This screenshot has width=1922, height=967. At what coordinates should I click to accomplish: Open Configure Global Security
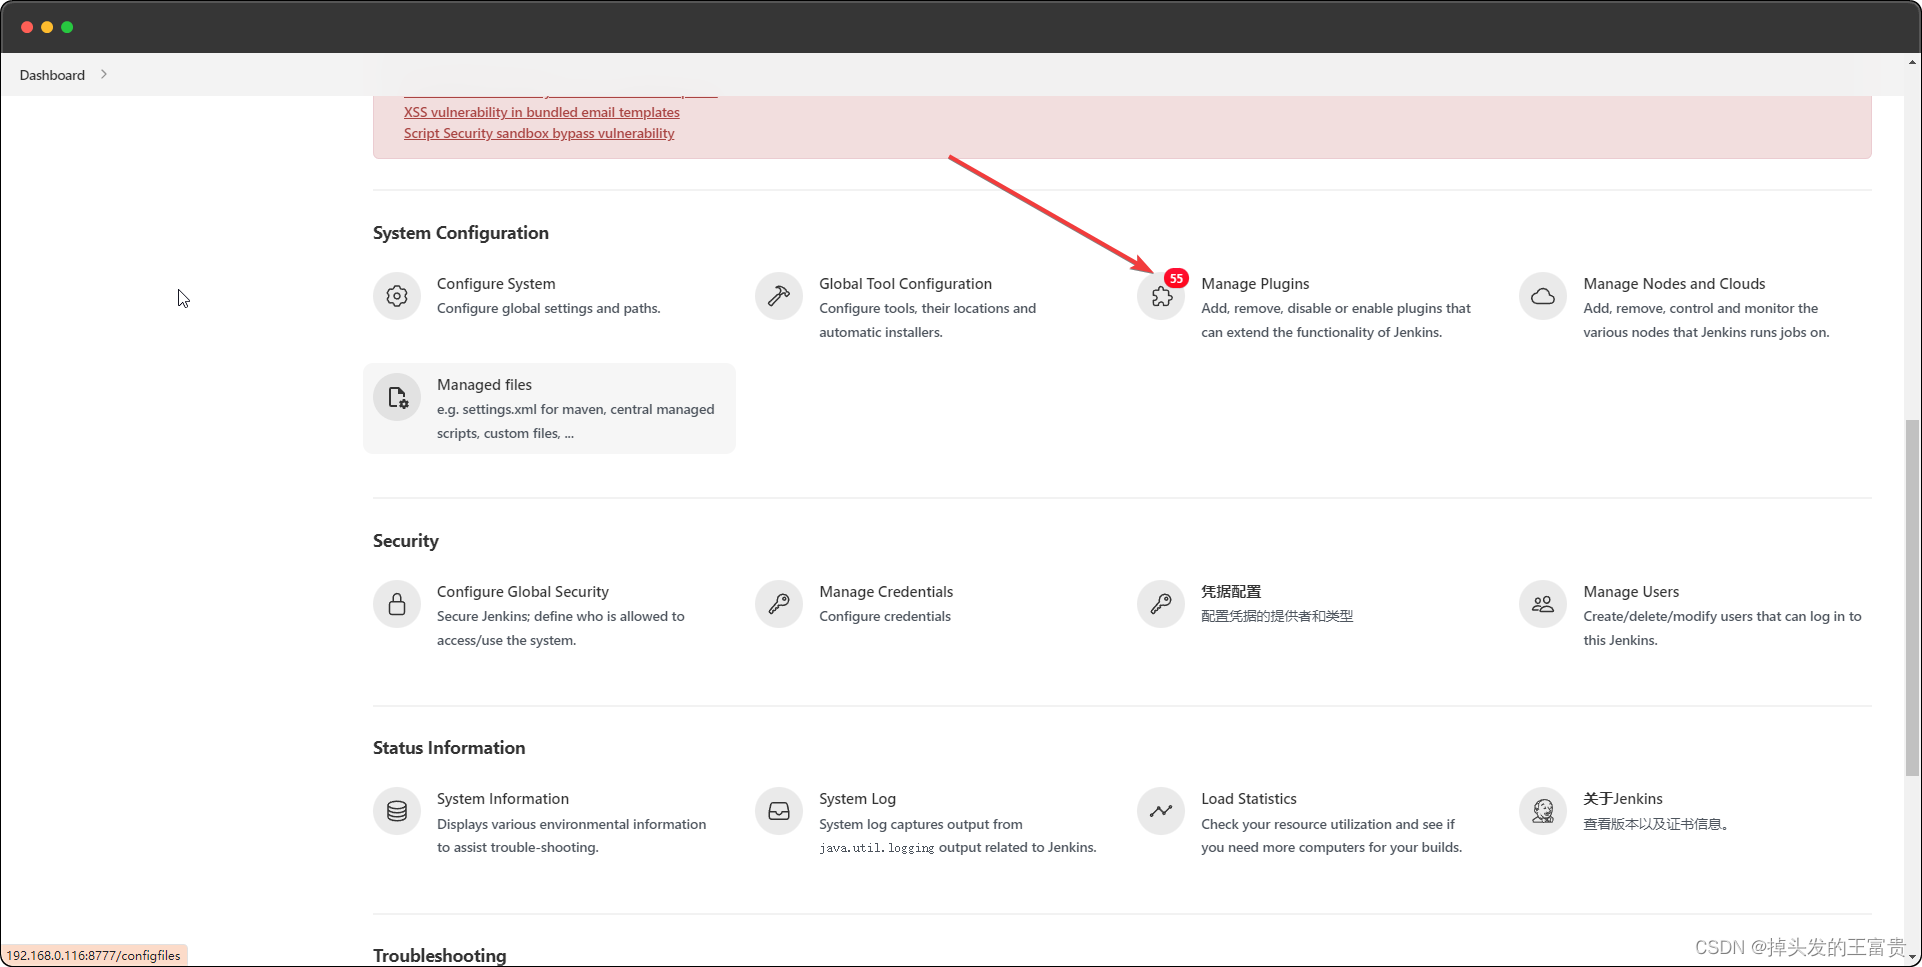(x=522, y=592)
